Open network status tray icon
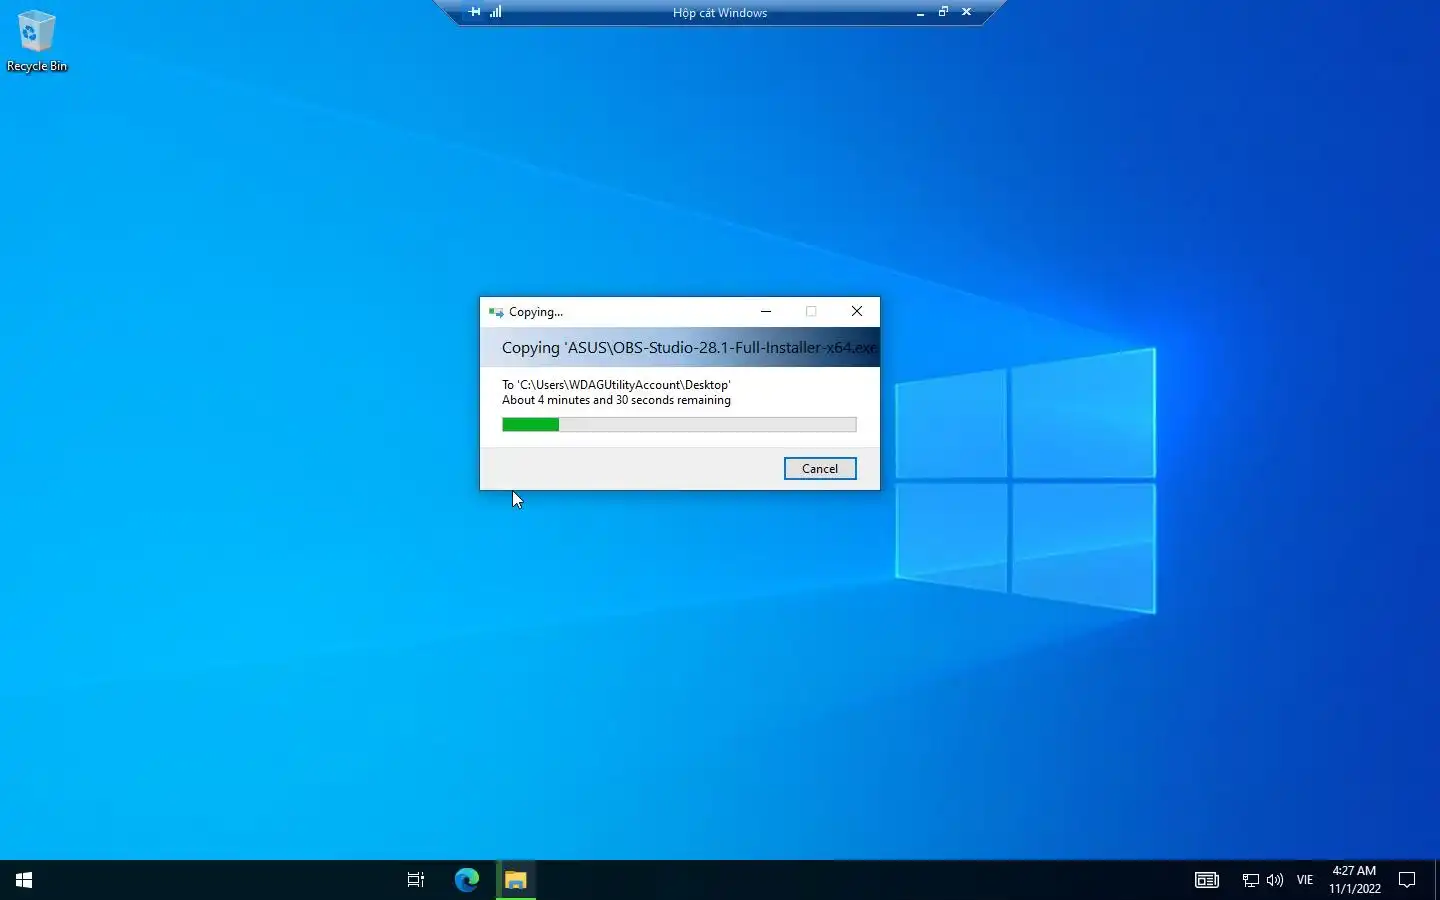 pyautogui.click(x=1250, y=880)
